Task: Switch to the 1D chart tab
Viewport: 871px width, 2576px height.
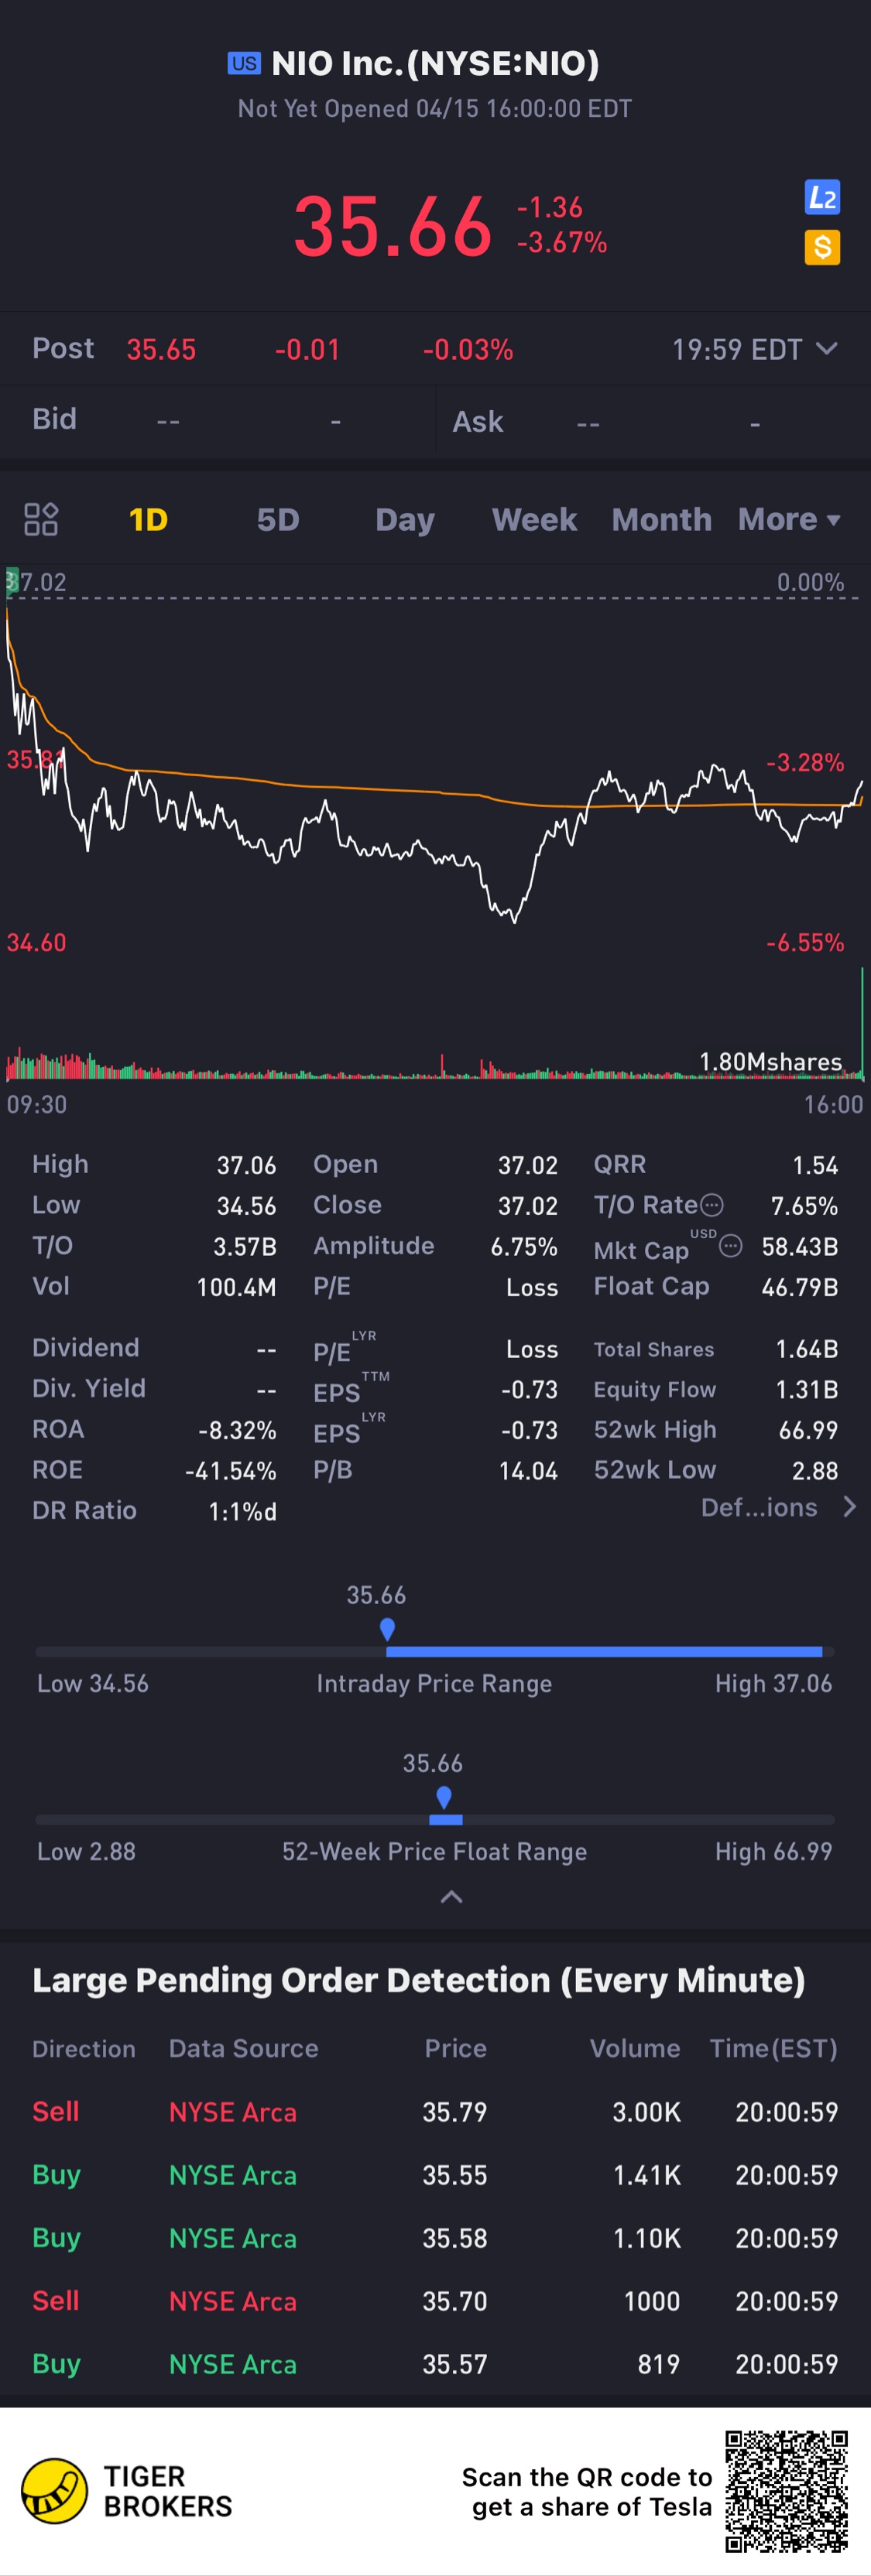Action: click(x=148, y=520)
